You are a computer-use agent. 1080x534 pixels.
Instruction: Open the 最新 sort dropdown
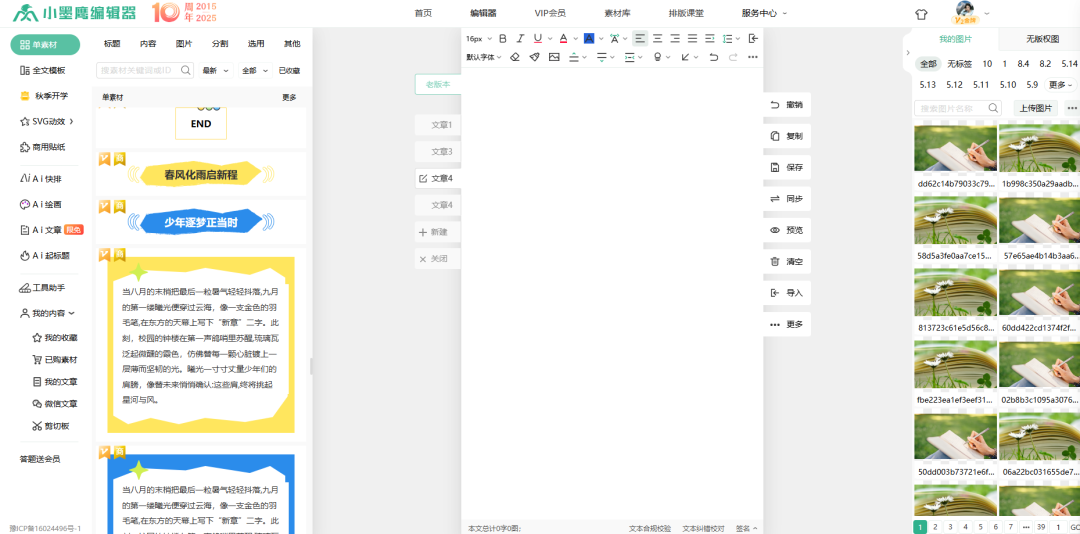click(x=215, y=71)
